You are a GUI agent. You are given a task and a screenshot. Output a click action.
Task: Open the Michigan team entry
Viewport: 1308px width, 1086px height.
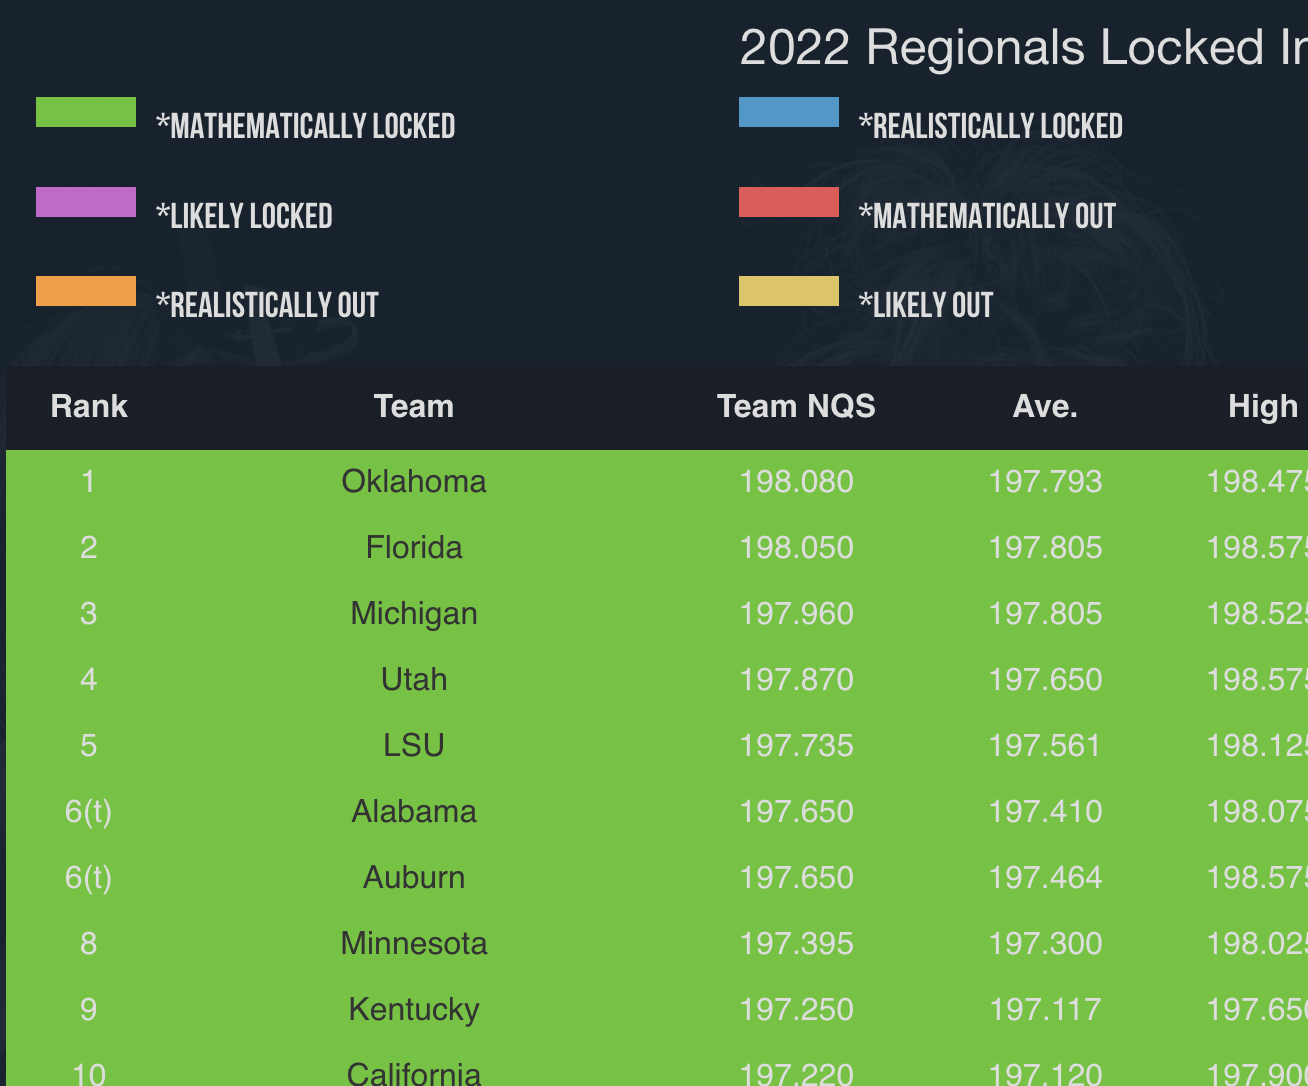414,613
